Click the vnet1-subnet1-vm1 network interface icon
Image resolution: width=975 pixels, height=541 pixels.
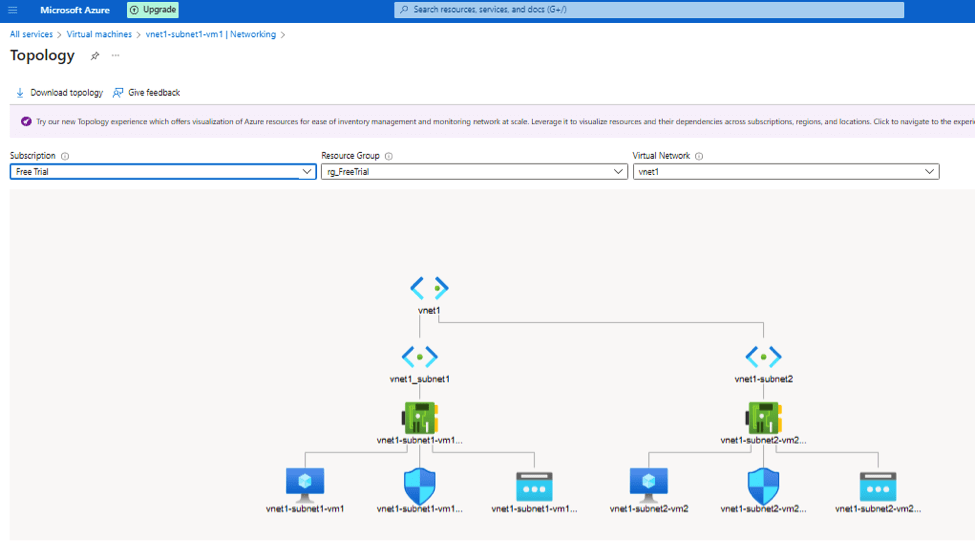pos(420,416)
